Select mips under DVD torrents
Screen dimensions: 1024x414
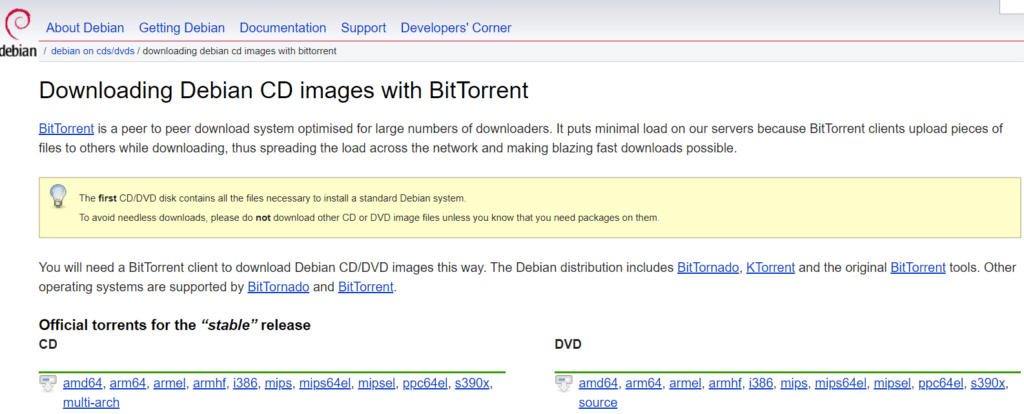click(794, 384)
